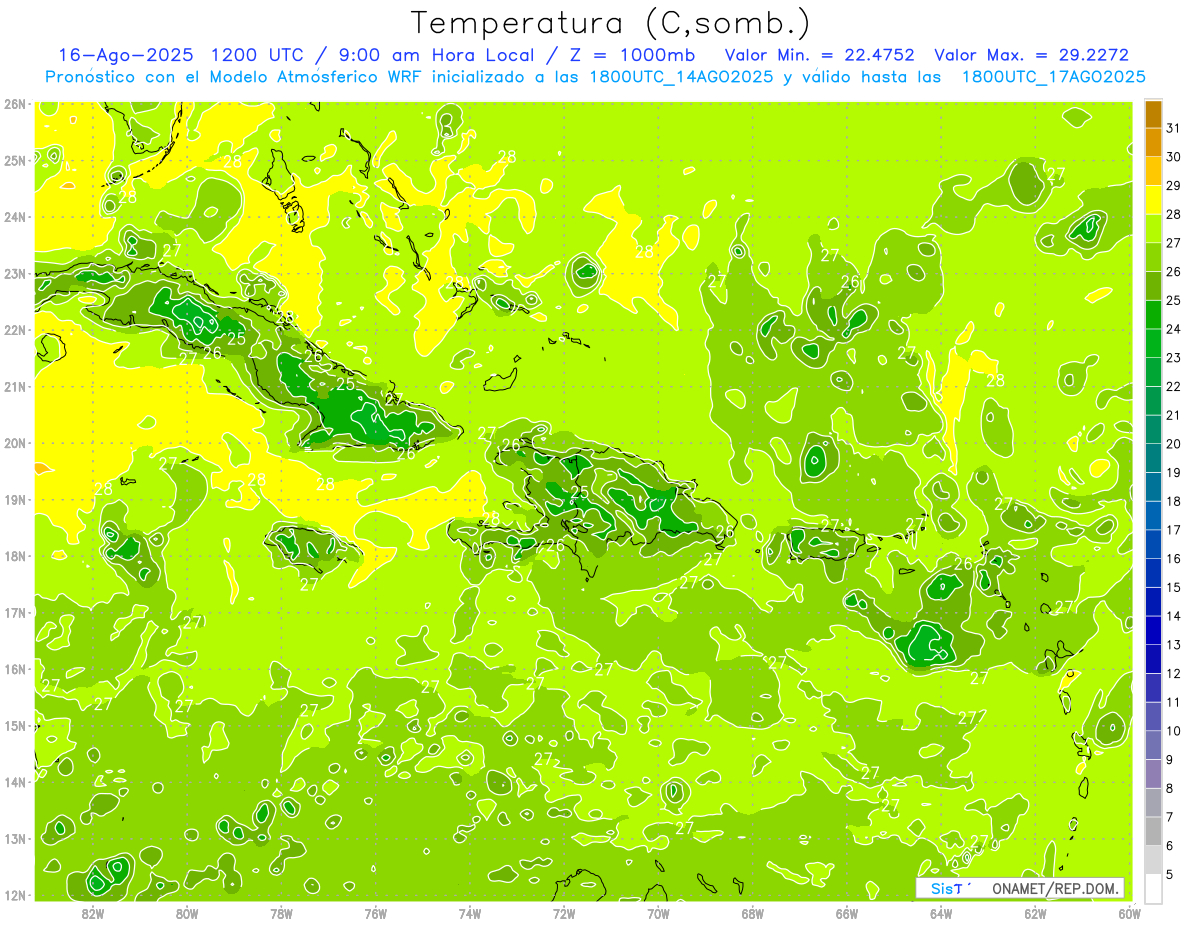The height and width of the screenshot is (927, 1200).
Task: Click the "72W" longitude axis label
Action: [x=564, y=912]
